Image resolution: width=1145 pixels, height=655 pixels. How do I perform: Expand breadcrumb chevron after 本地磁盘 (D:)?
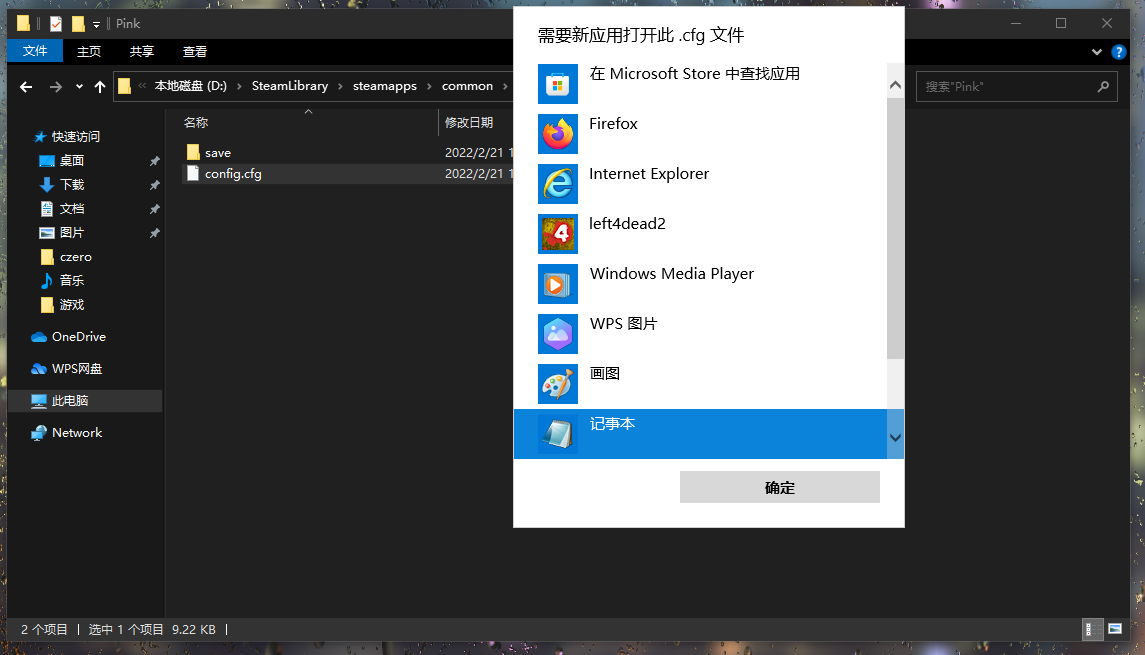pos(239,86)
